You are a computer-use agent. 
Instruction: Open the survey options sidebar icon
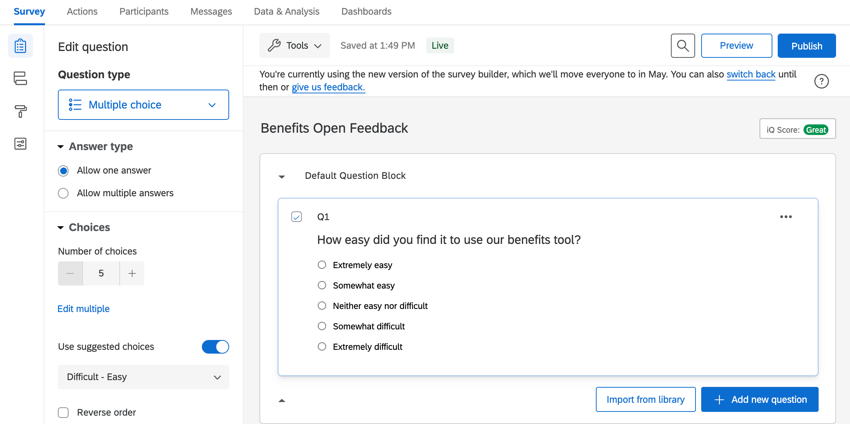pos(20,144)
